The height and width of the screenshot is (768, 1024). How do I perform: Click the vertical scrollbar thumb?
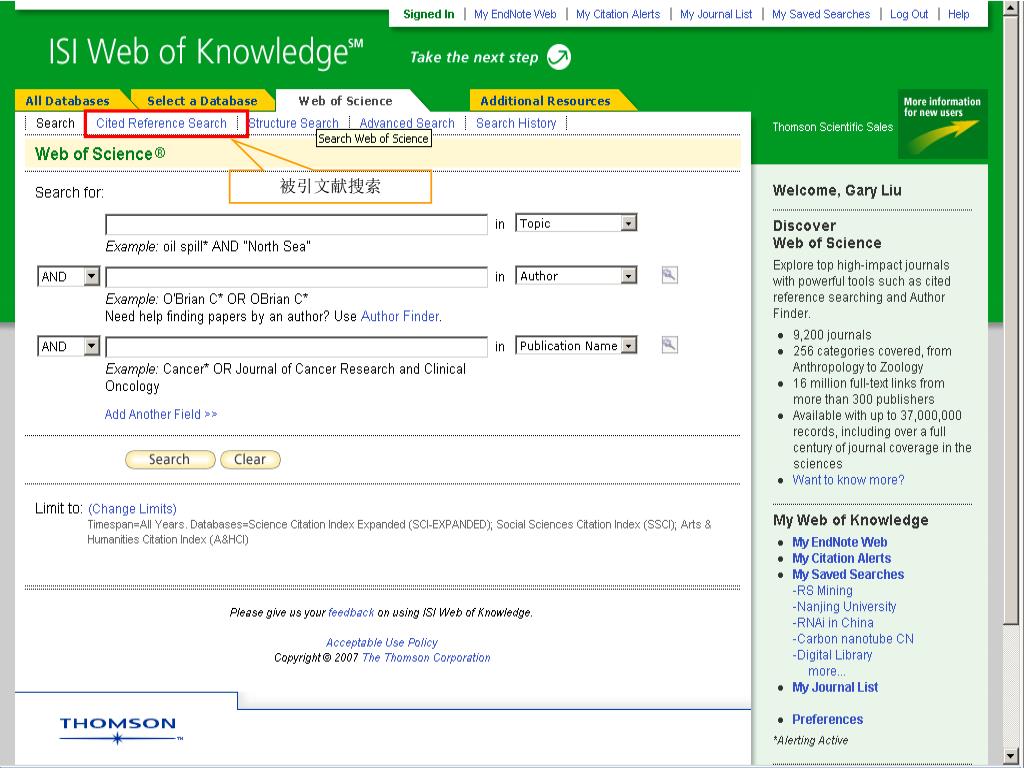point(1012,320)
